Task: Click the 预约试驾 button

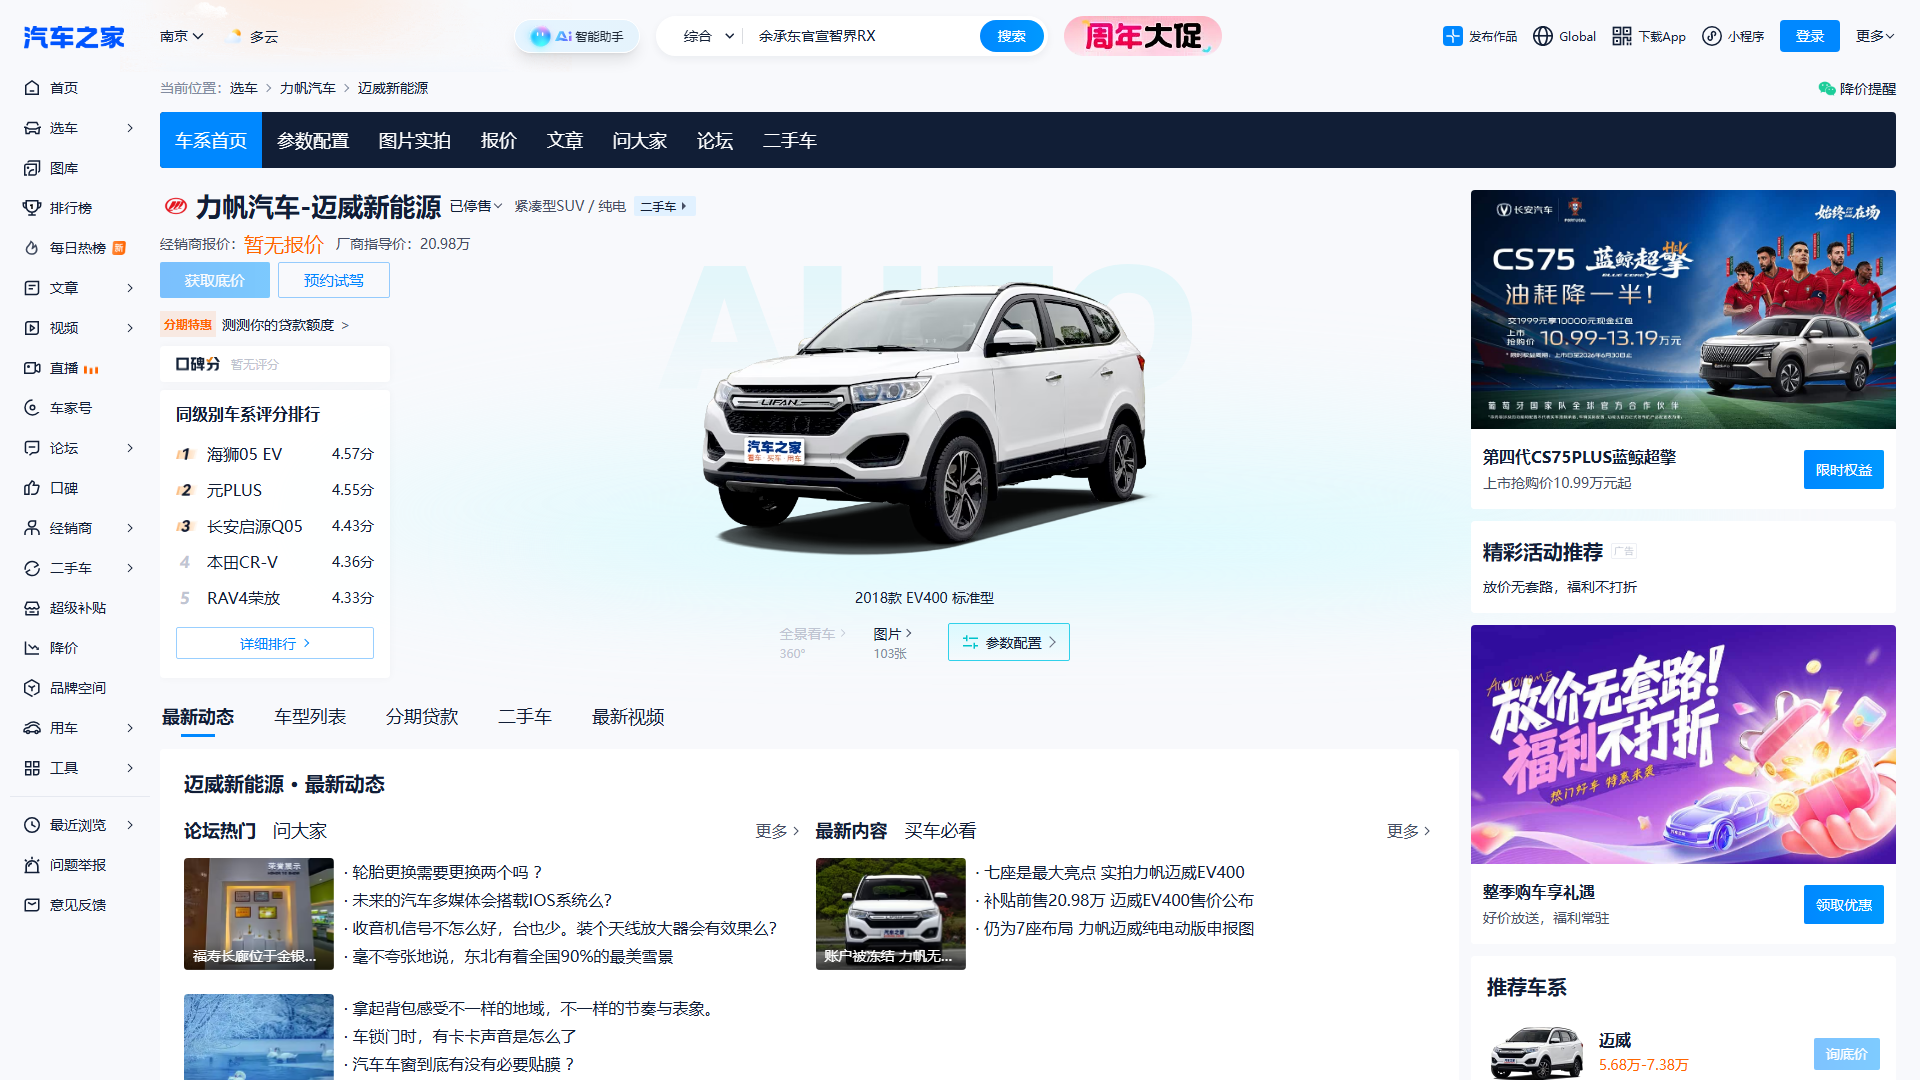Action: coord(334,280)
